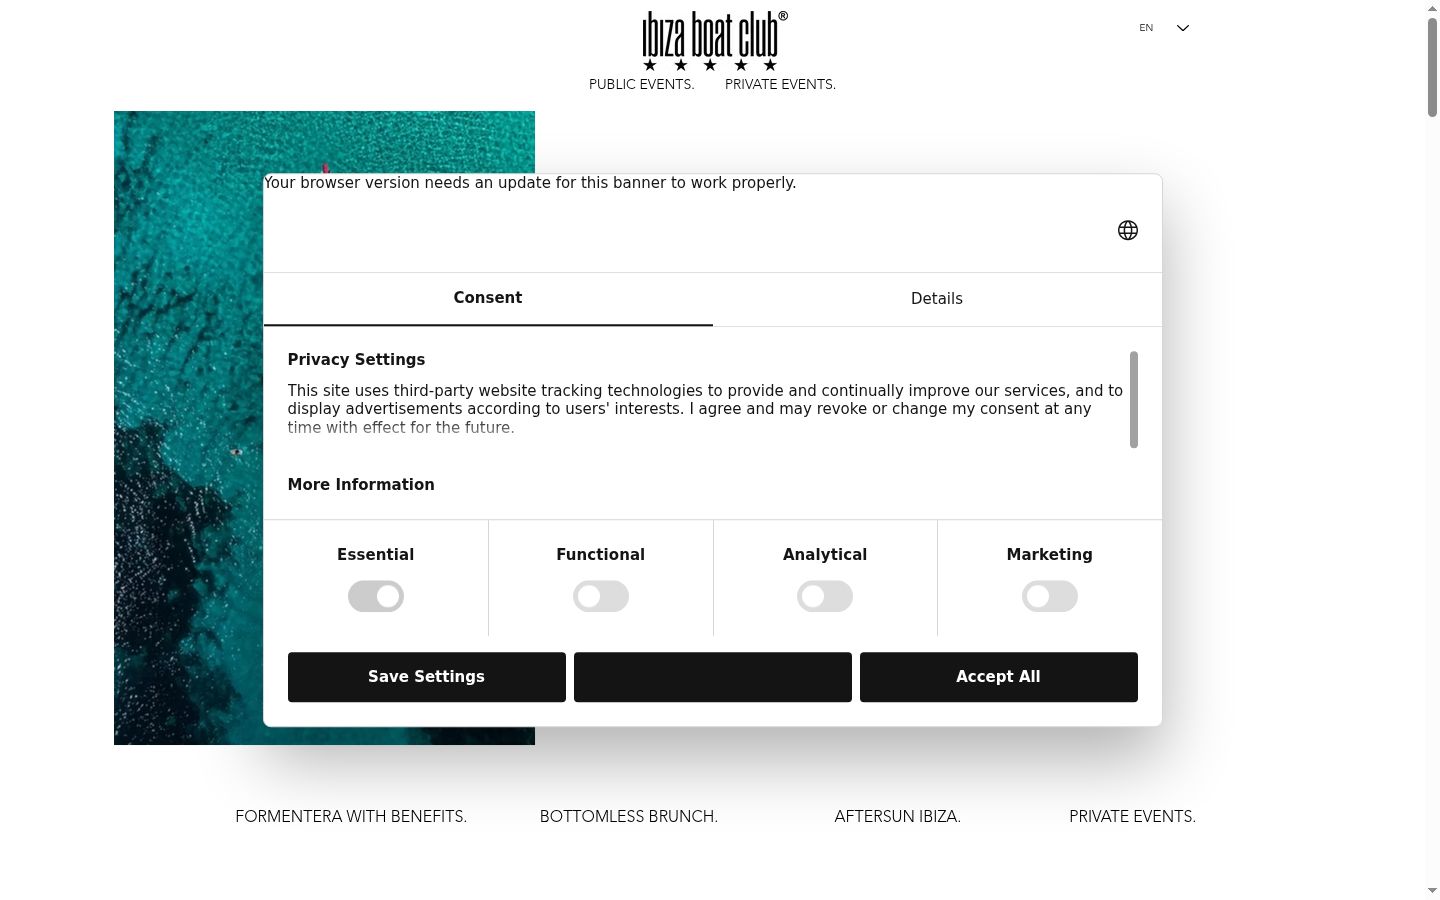Select the Consent tab
The width and height of the screenshot is (1440, 900).
point(488,298)
